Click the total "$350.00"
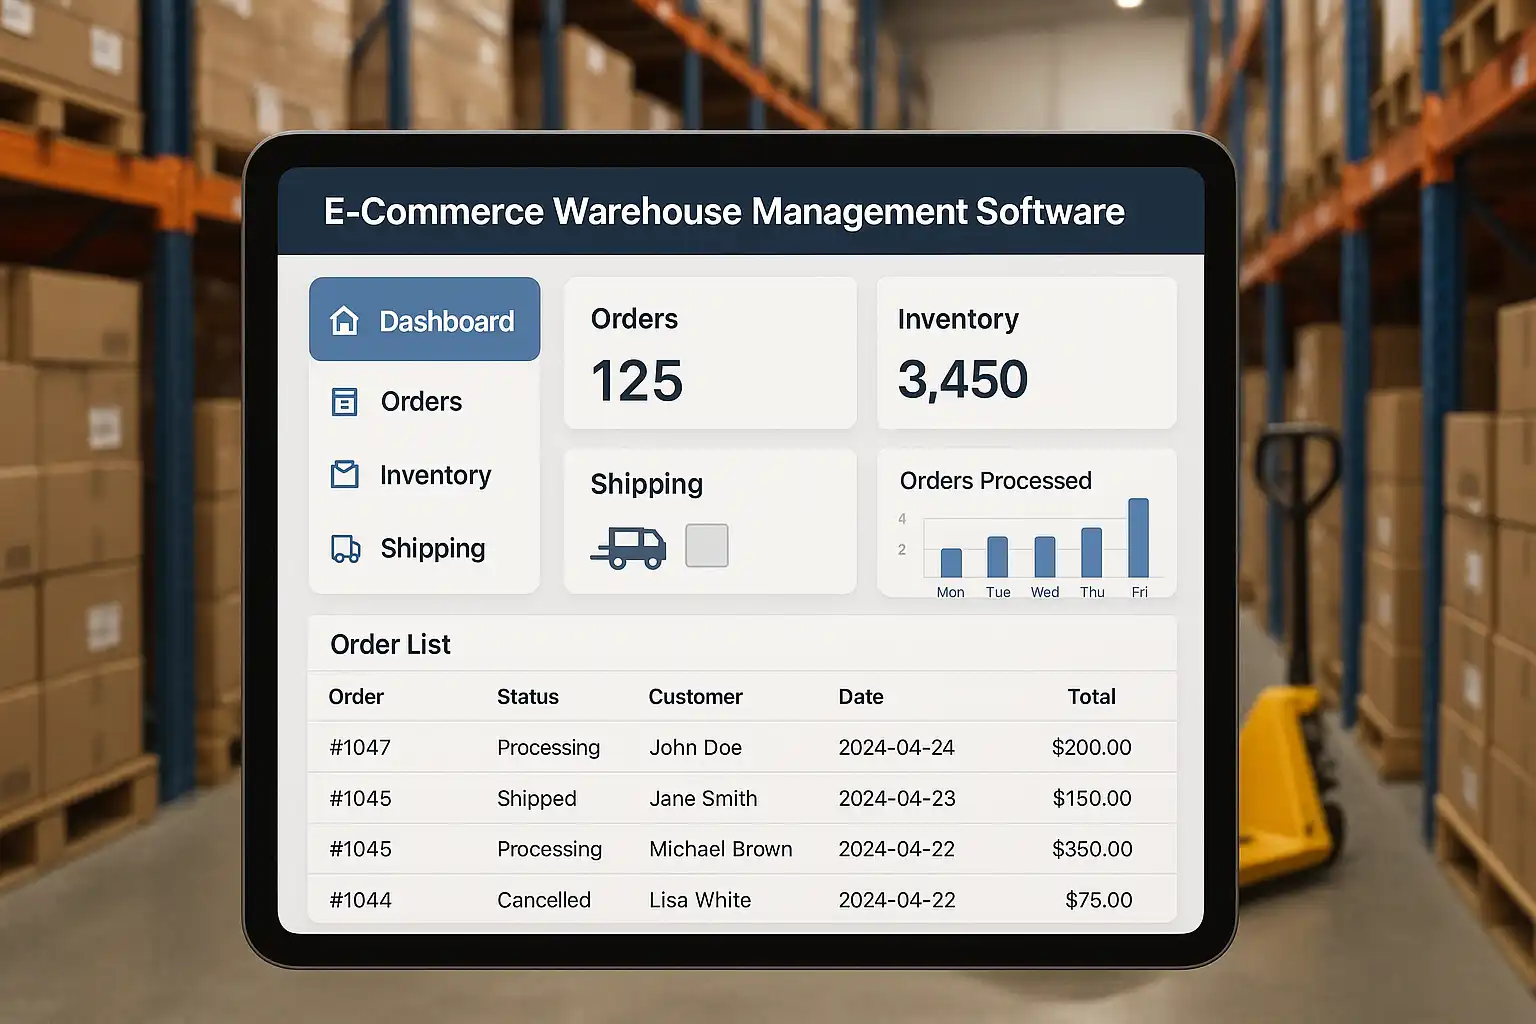1536x1024 pixels. point(1092,850)
